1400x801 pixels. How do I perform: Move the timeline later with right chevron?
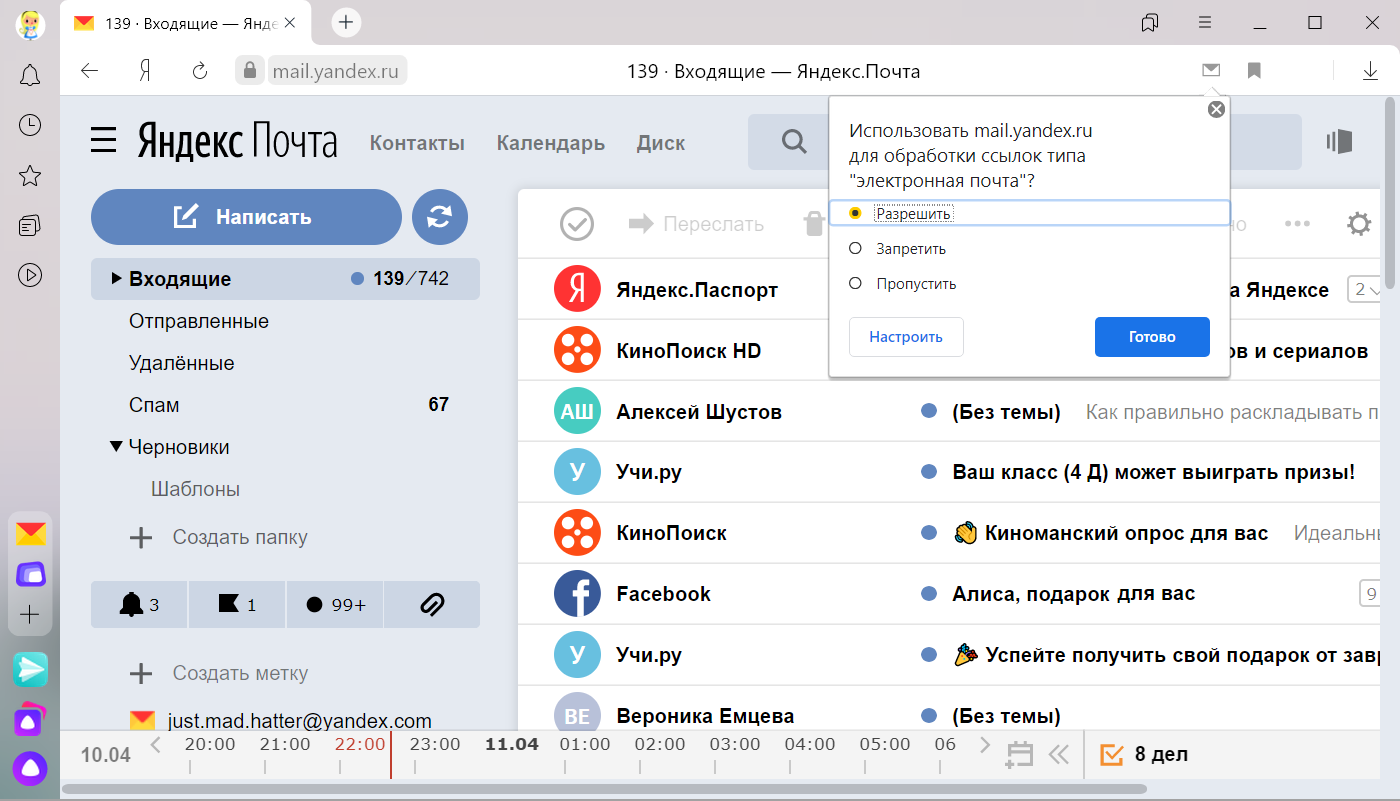[985, 745]
